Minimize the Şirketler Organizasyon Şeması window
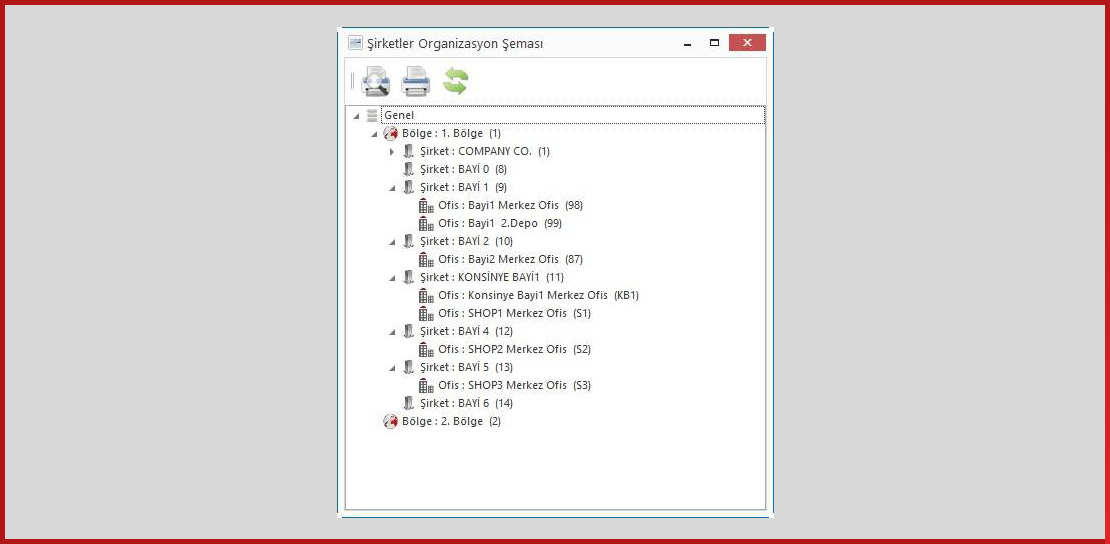Screen dimensions: 1110x544 (x=687, y=43)
